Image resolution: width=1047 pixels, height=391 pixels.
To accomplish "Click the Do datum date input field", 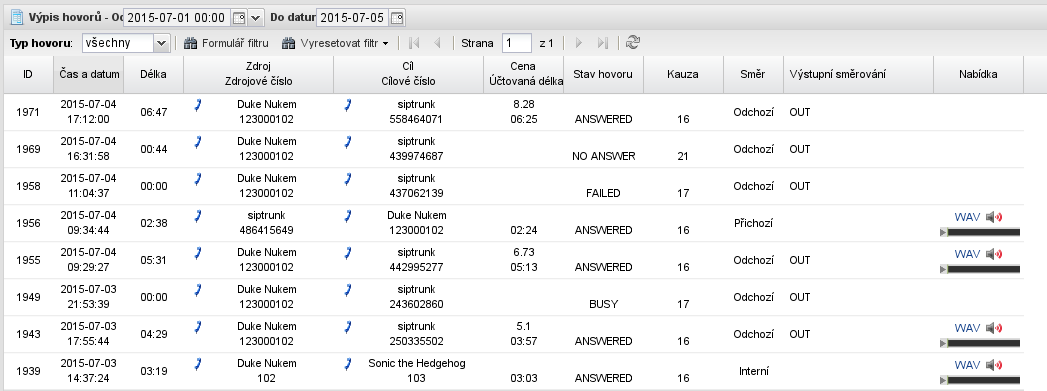I will tap(353, 17).
